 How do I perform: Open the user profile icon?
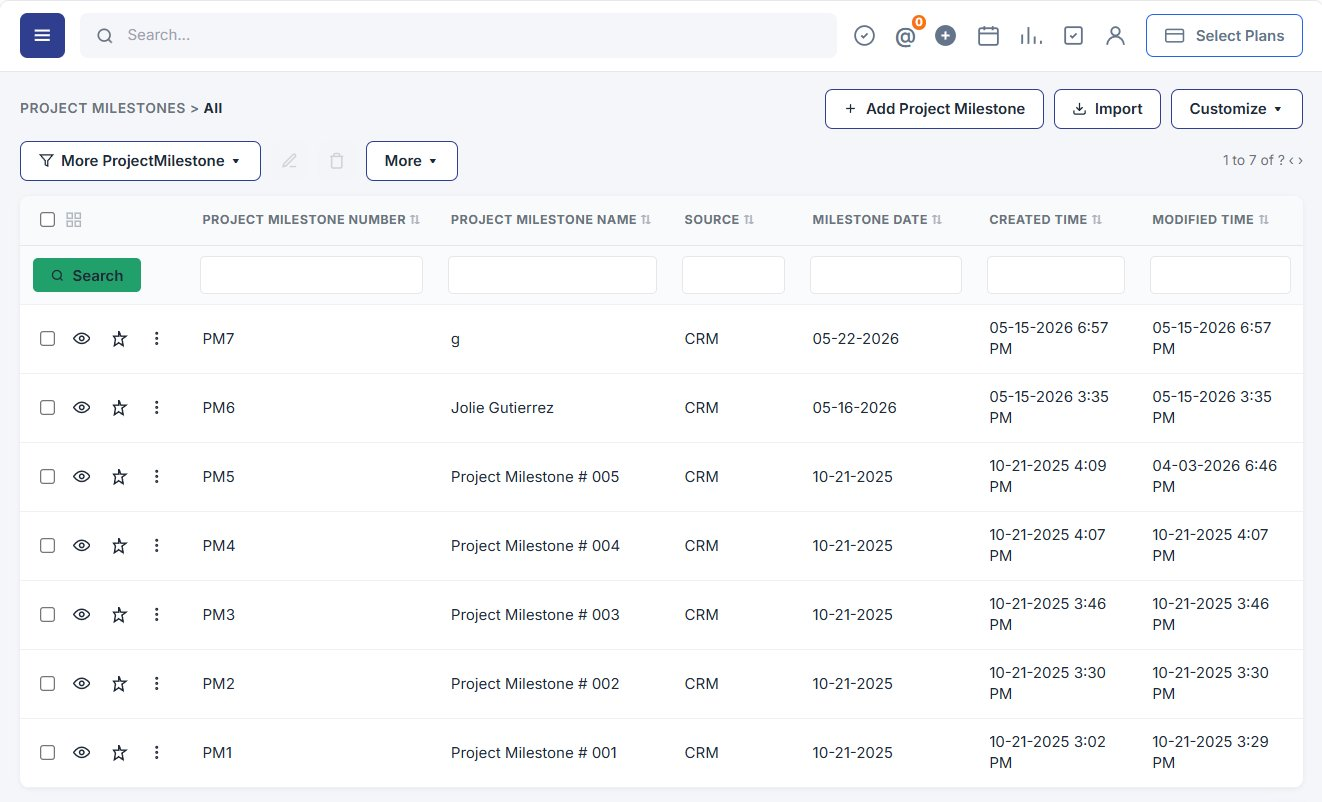pos(1115,35)
